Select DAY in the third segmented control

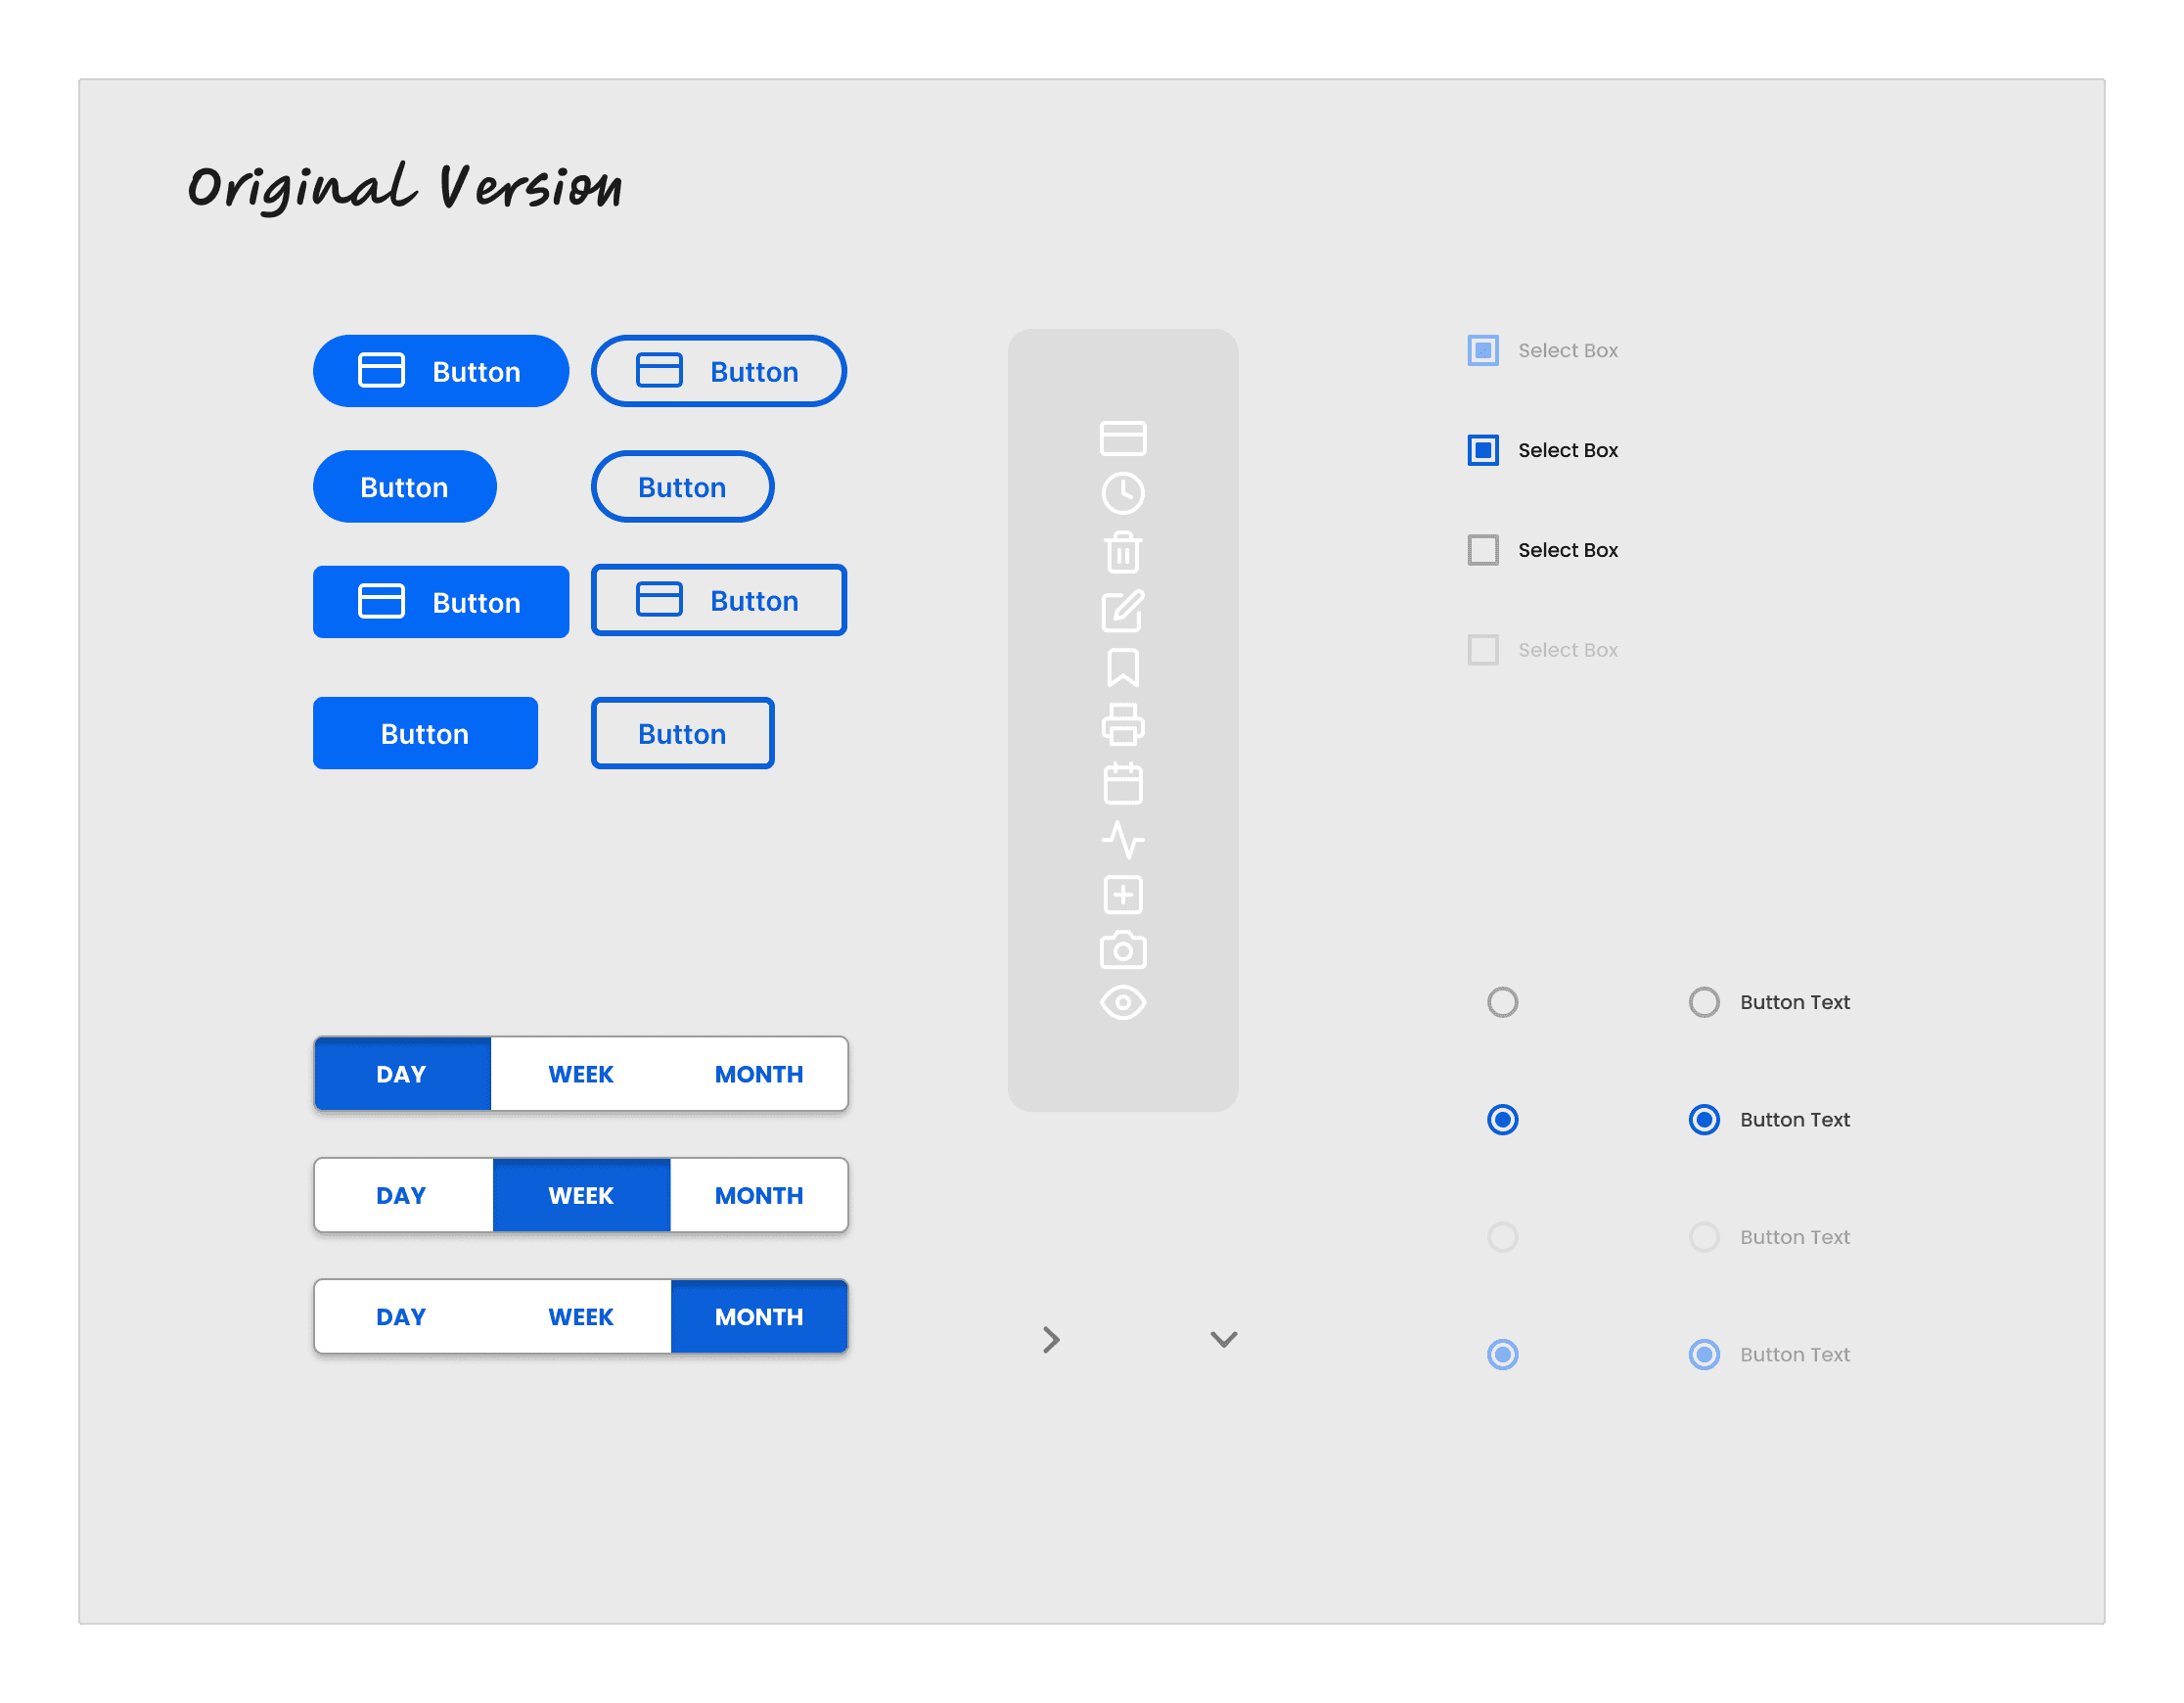(401, 1316)
